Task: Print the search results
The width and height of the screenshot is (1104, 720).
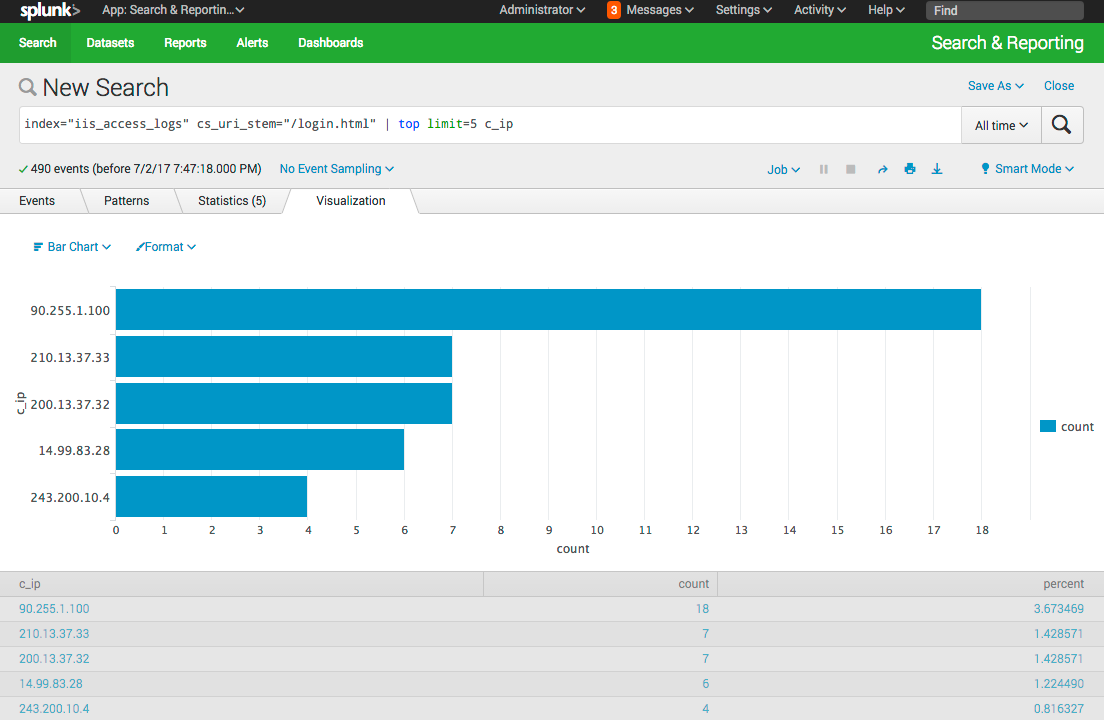Action: coord(910,169)
